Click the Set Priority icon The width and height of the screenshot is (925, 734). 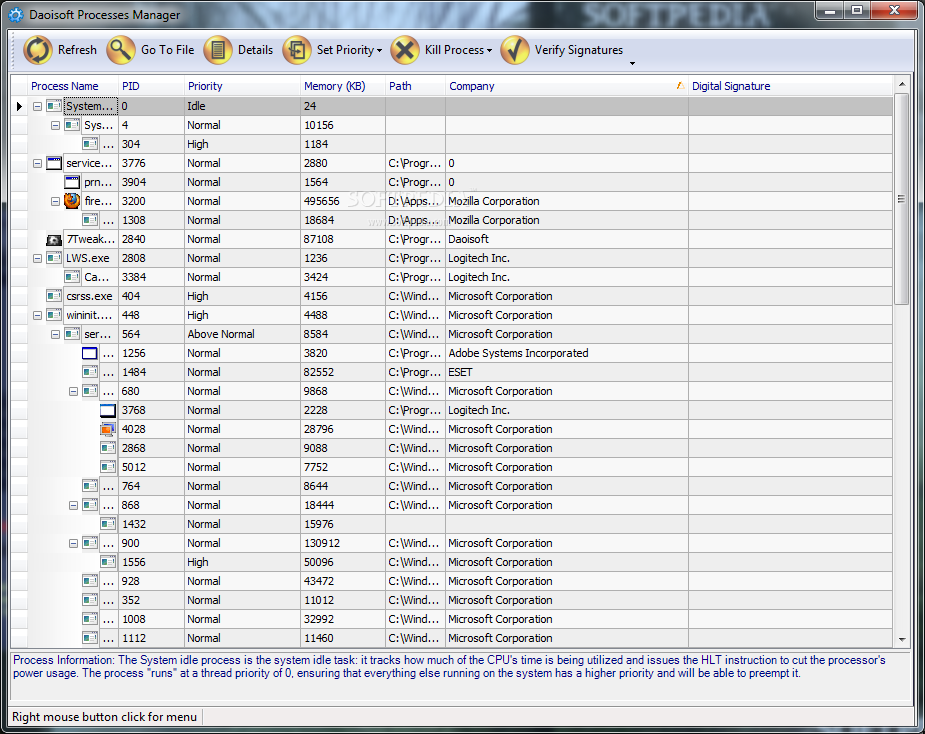(297, 50)
